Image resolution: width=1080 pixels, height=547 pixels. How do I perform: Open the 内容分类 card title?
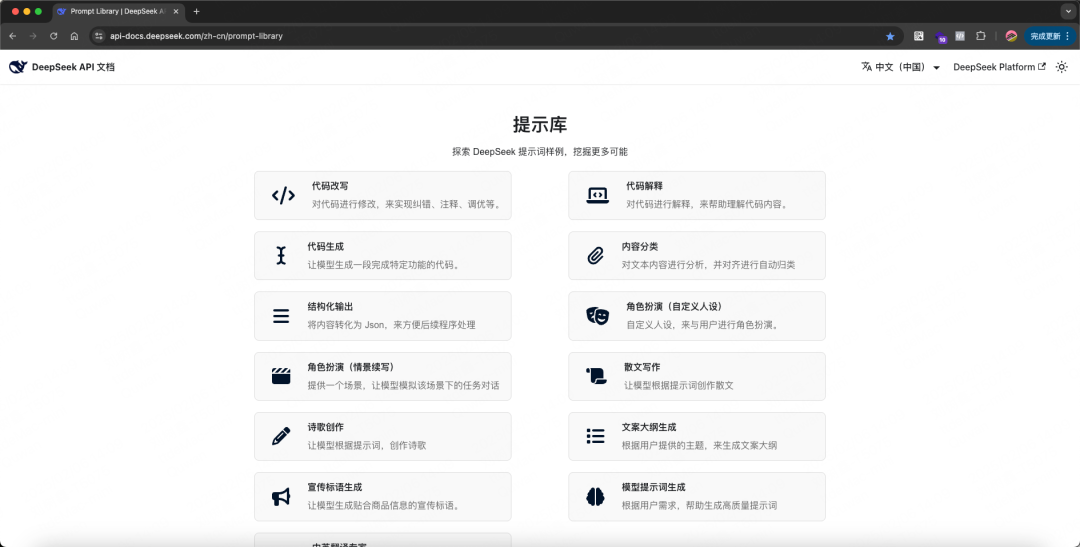pos(640,247)
